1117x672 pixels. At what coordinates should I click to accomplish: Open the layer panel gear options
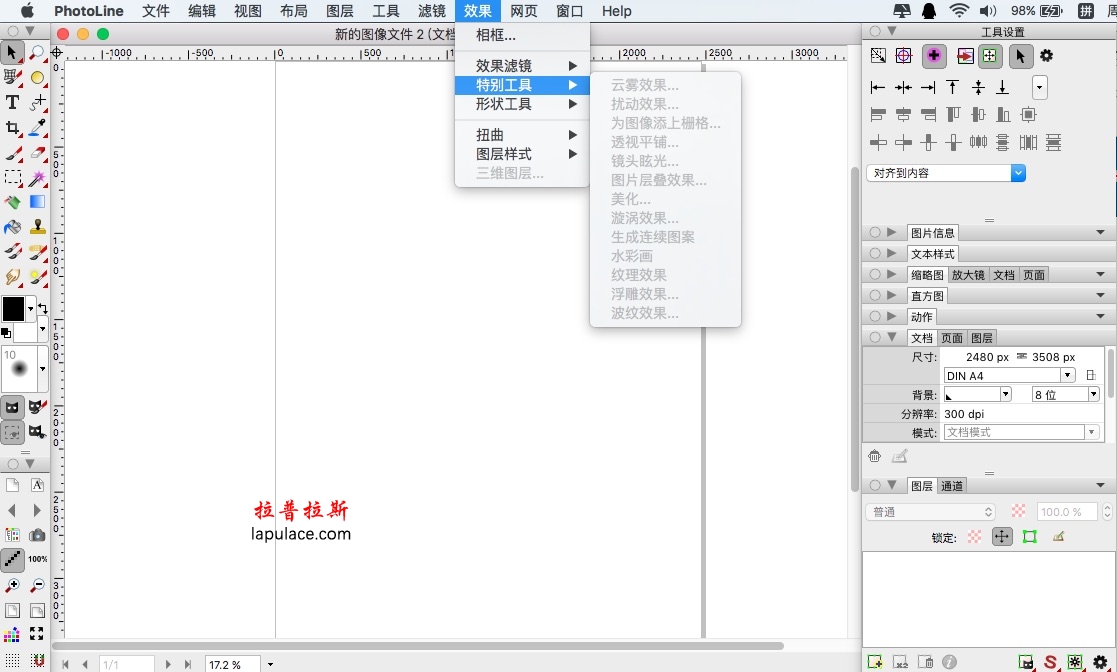coord(1101,662)
